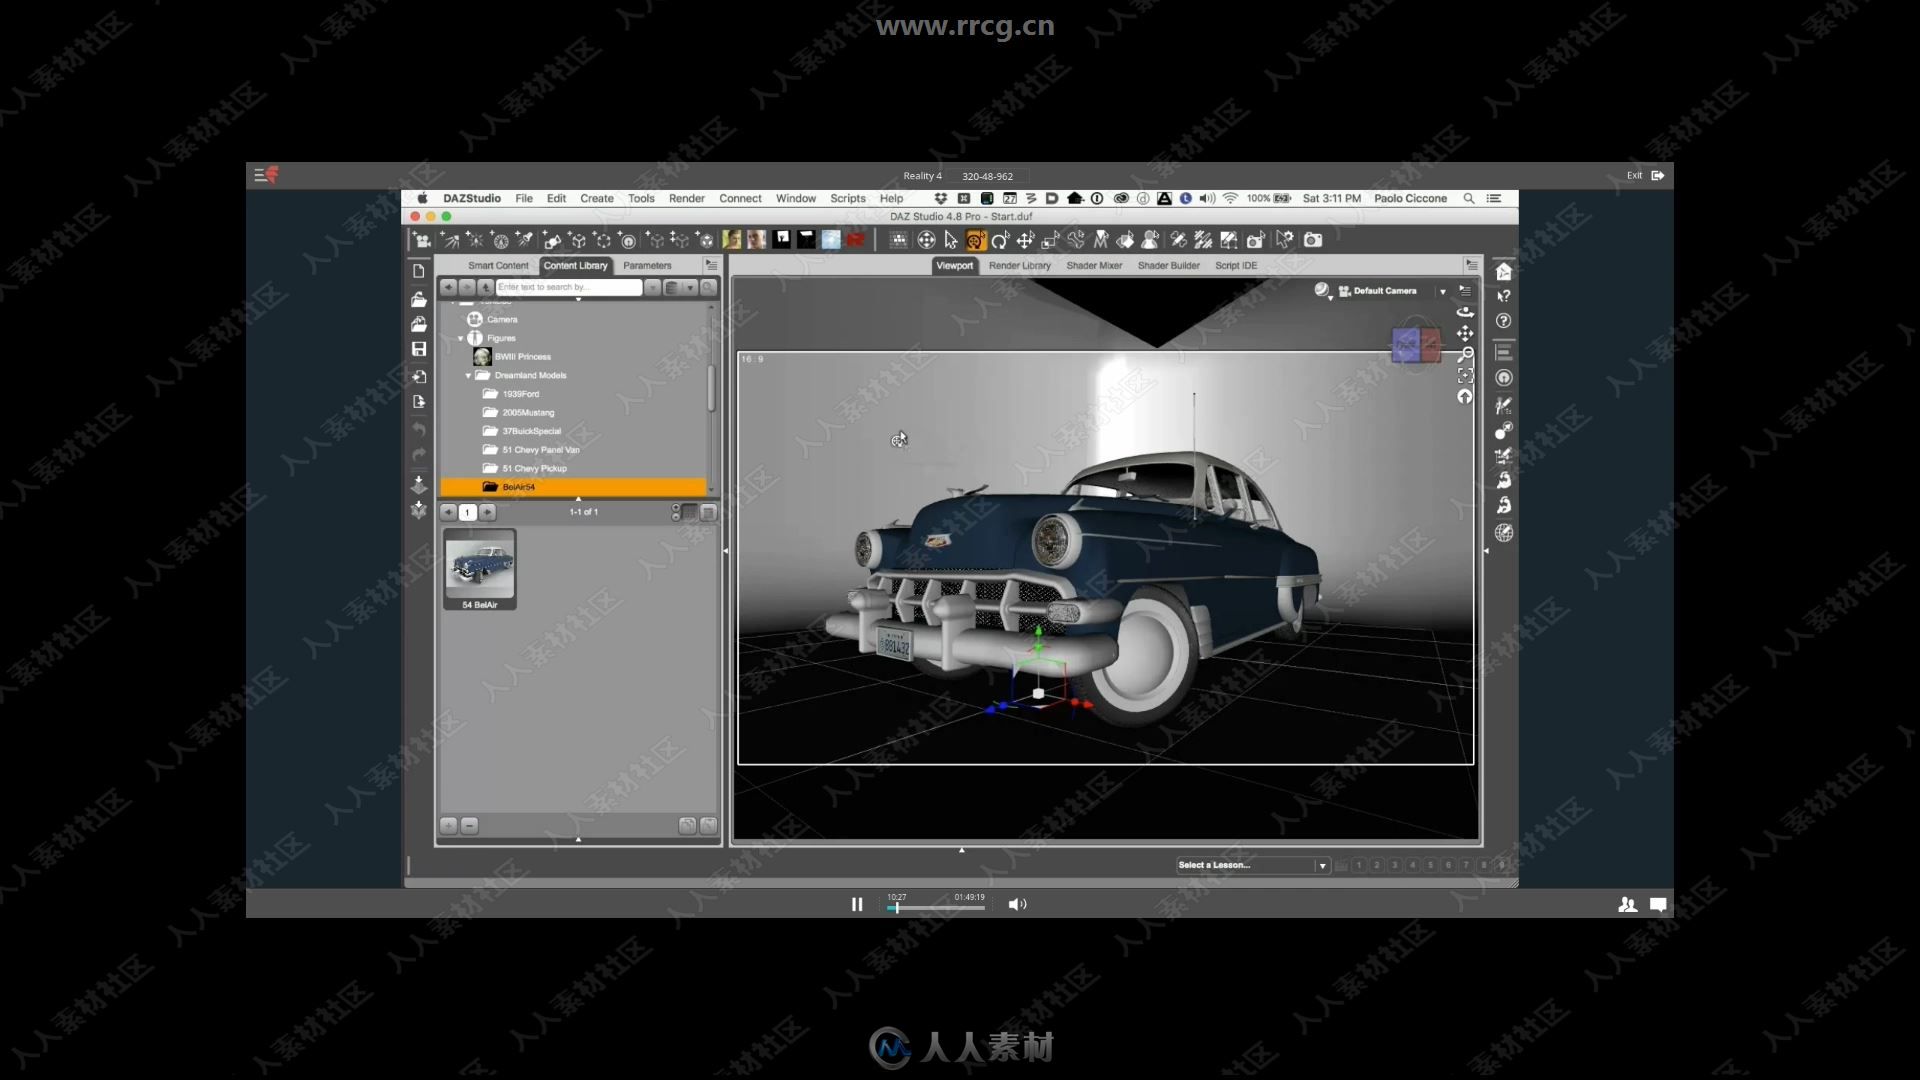Select the Spot Render camera tool

point(1255,240)
